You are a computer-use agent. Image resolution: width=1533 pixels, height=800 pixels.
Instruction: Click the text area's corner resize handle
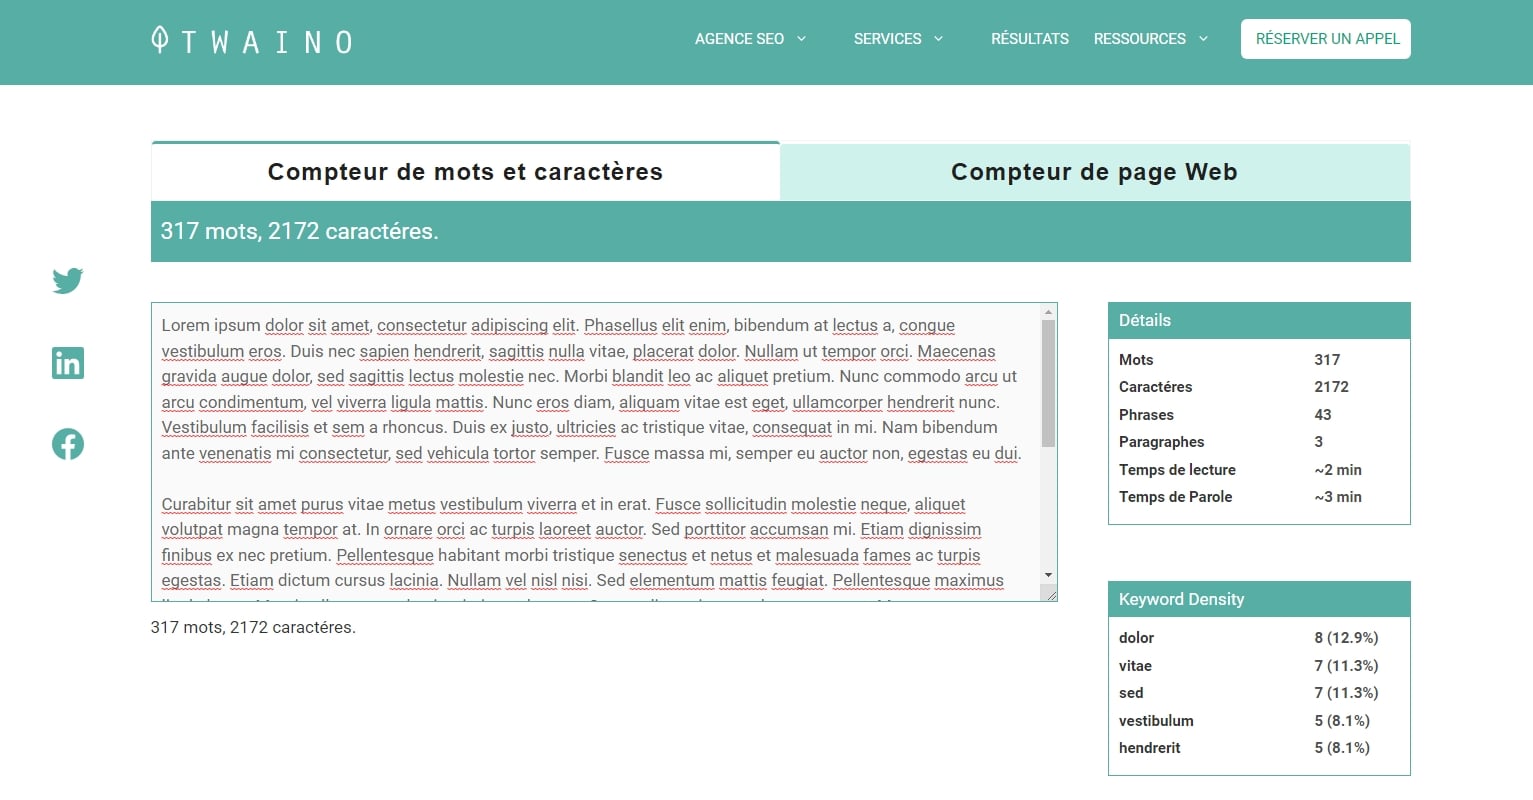click(x=1049, y=594)
